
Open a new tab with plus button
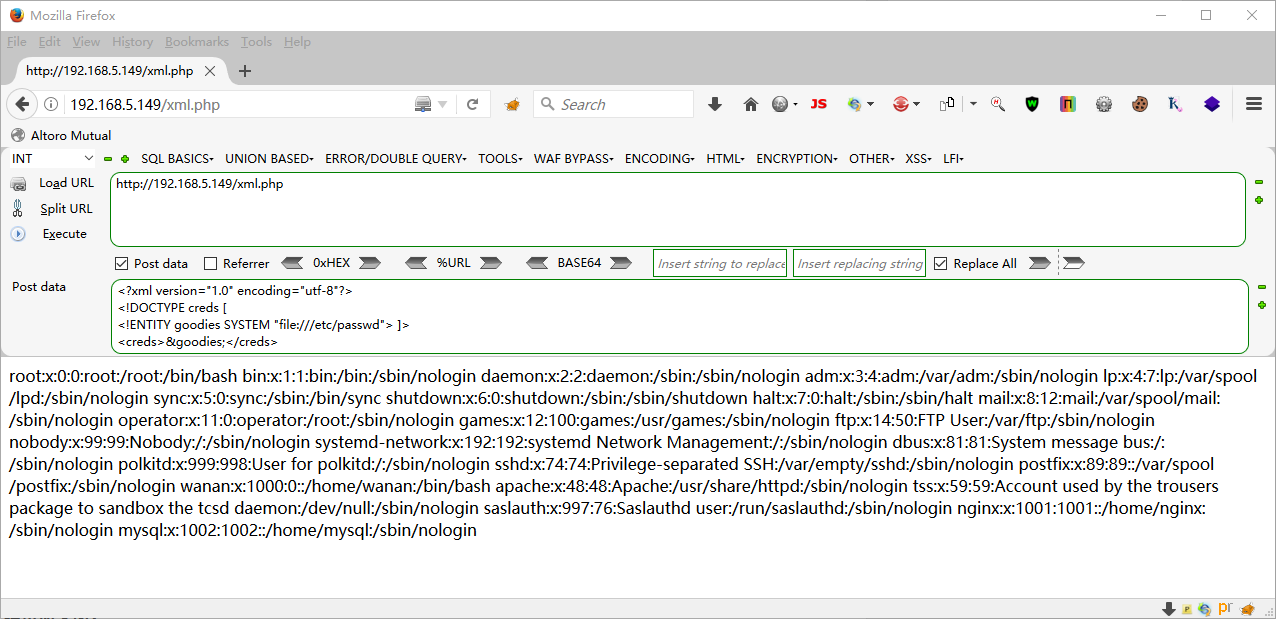pos(245,71)
